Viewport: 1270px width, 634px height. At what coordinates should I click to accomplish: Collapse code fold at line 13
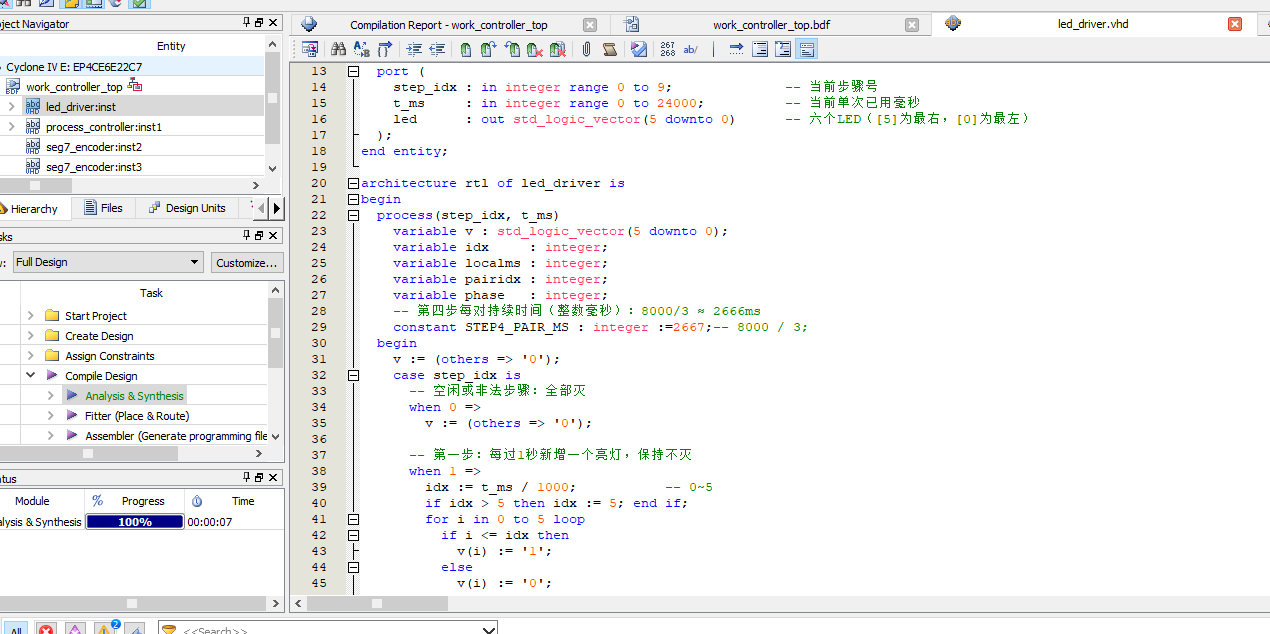tap(353, 71)
